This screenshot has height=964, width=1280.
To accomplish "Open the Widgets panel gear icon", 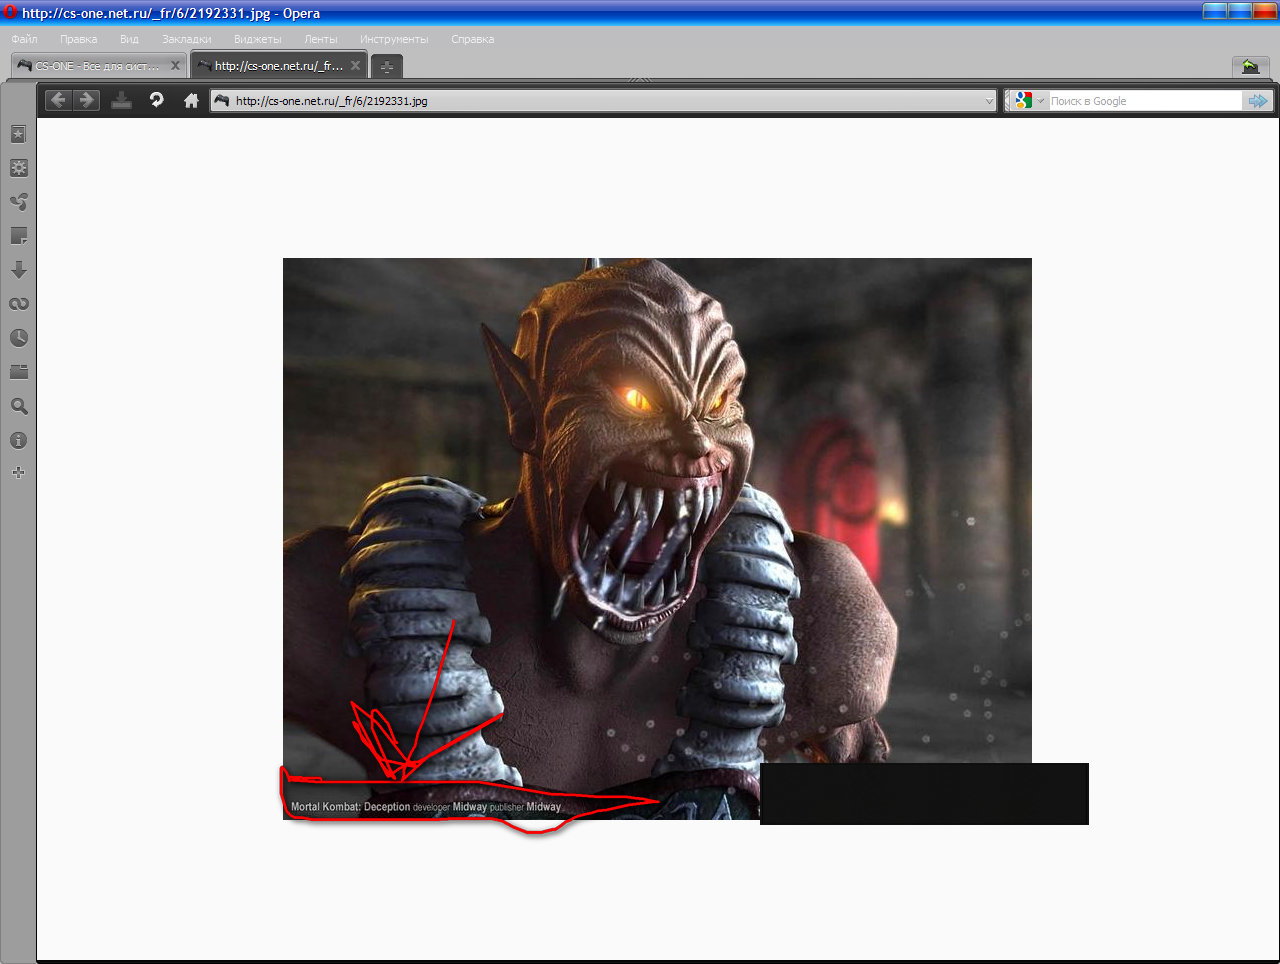I will [x=18, y=168].
